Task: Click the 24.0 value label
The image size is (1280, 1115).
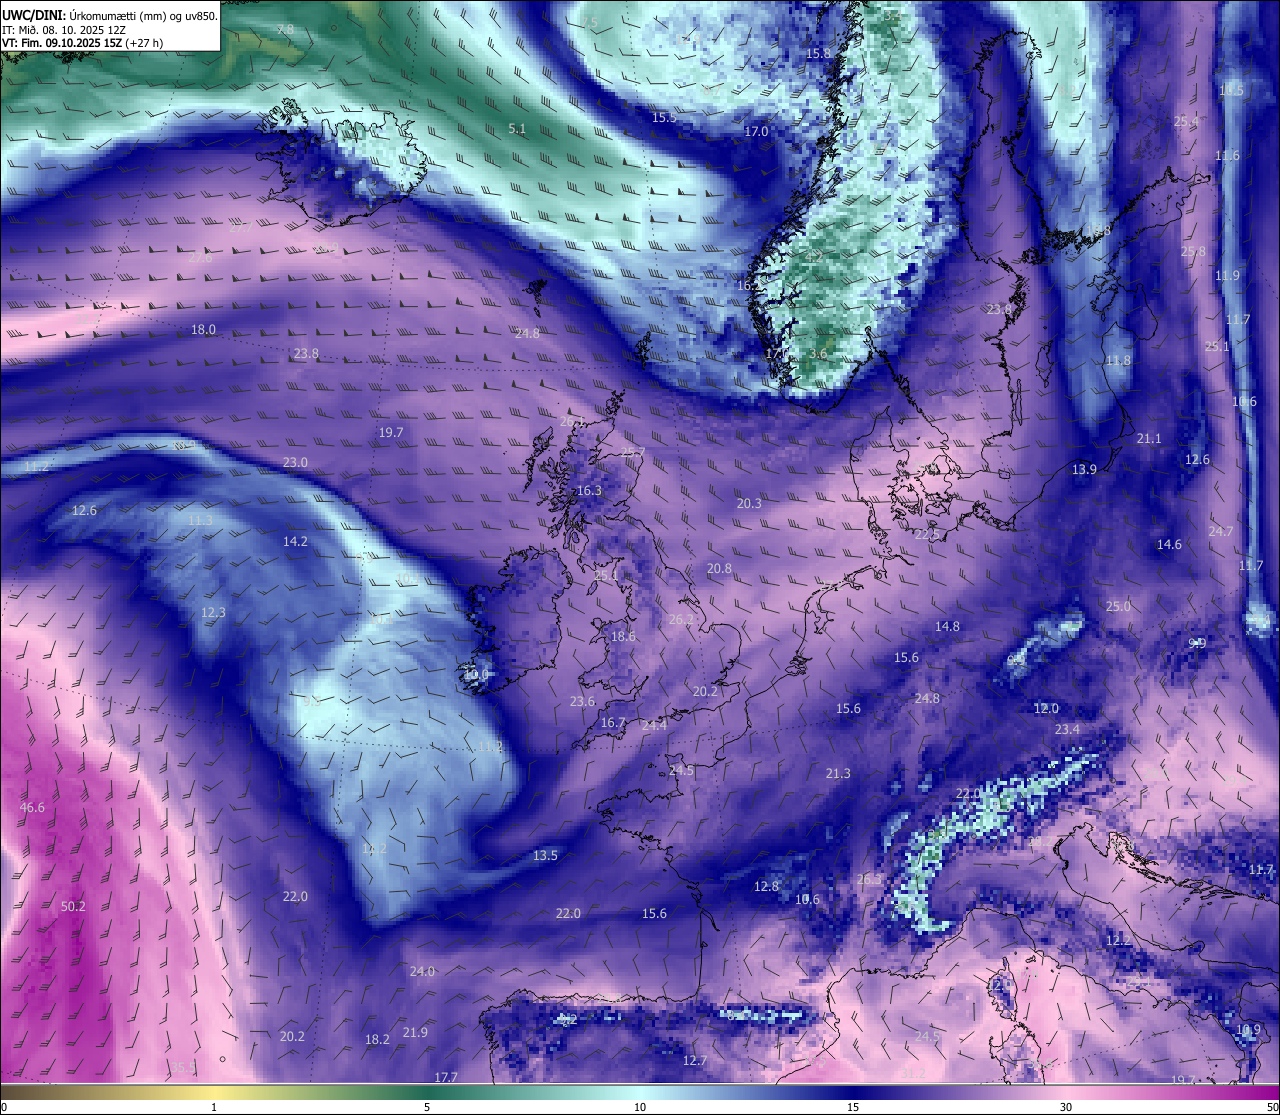Action: coord(422,971)
